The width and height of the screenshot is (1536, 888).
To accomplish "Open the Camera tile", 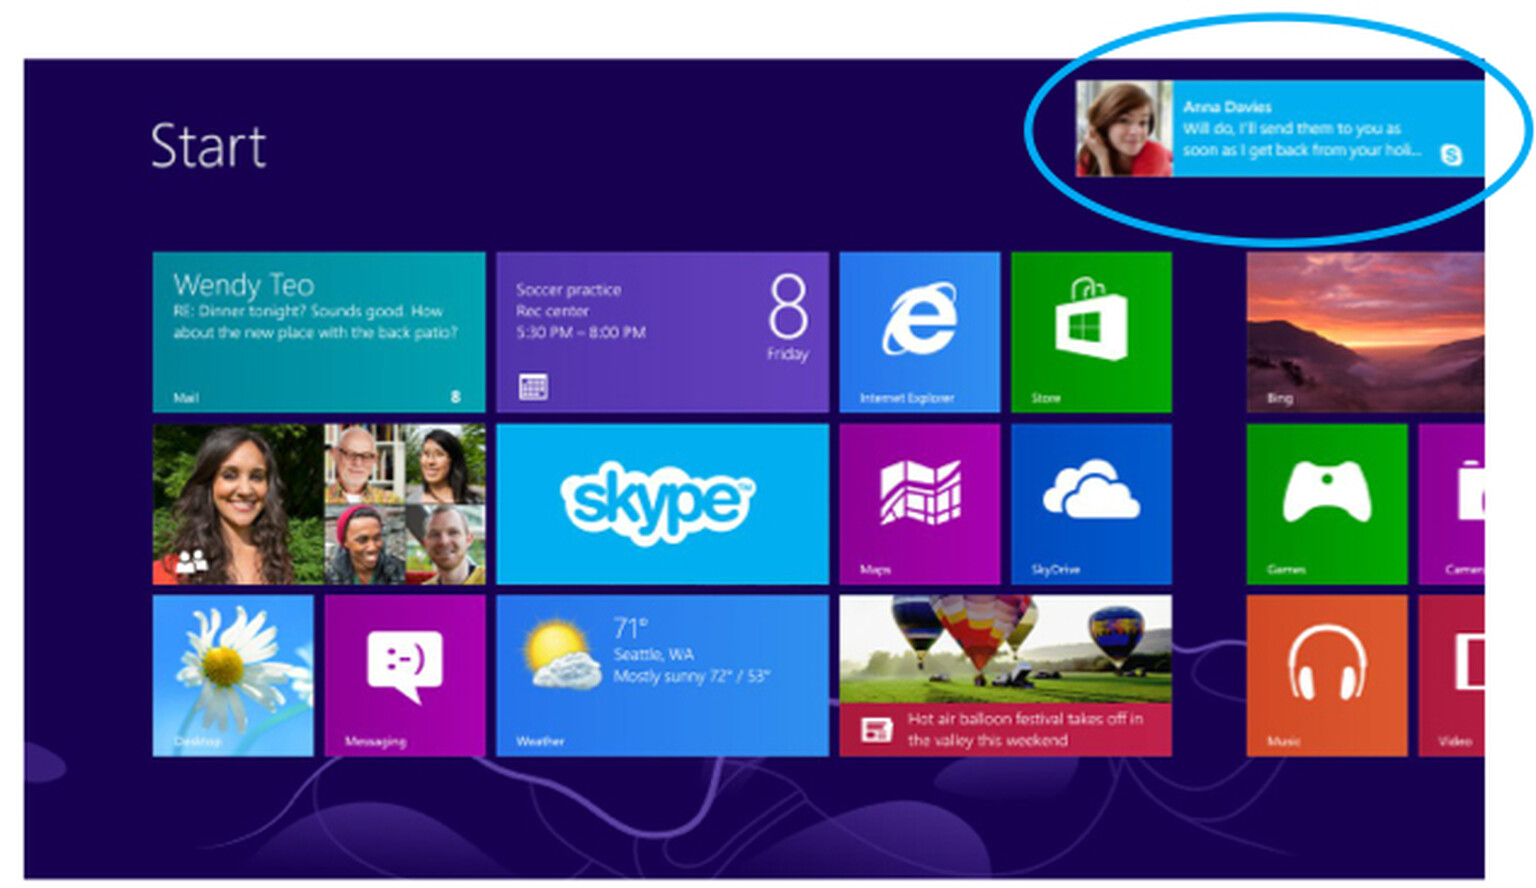I will point(1451,504).
